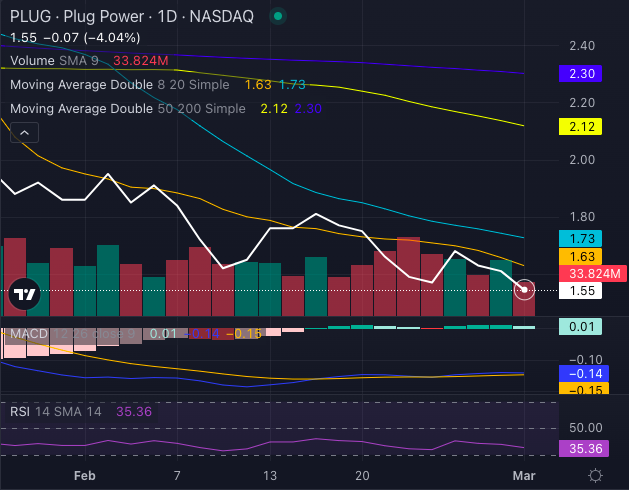Click the 2.12 yellow price axis label

point(579,126)
